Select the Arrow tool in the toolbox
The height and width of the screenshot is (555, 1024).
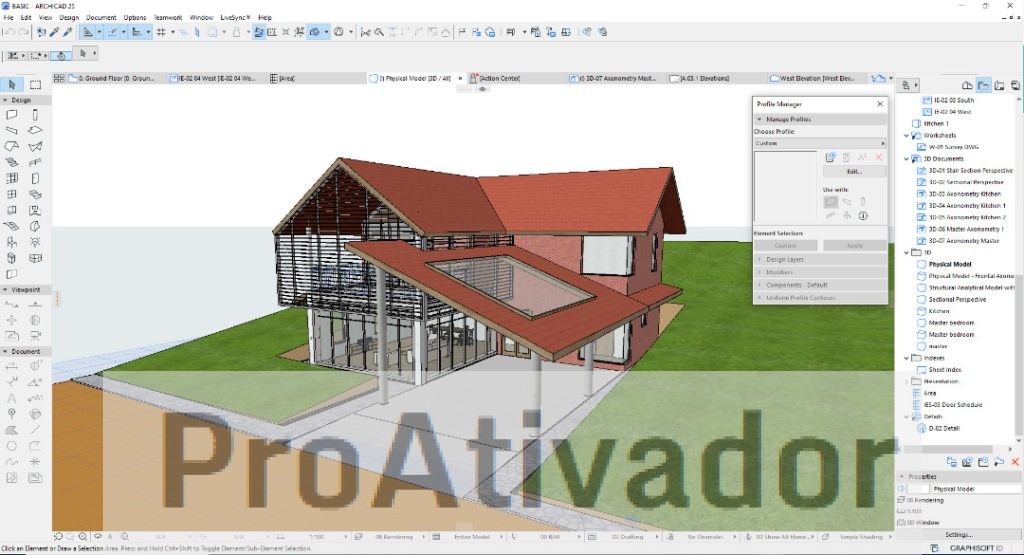click(x=12, y=85)
